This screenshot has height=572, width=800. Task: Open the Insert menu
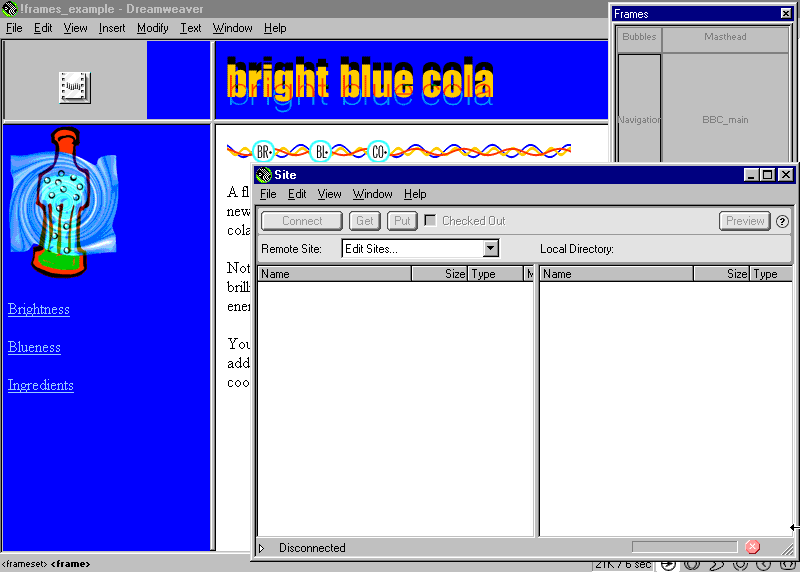coord(112,28)
